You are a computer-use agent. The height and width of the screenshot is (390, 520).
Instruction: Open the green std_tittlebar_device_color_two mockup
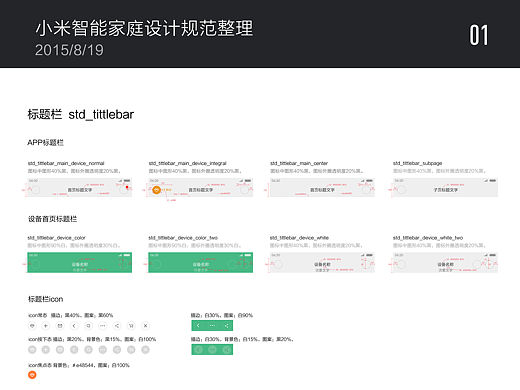tap(200, 262)
